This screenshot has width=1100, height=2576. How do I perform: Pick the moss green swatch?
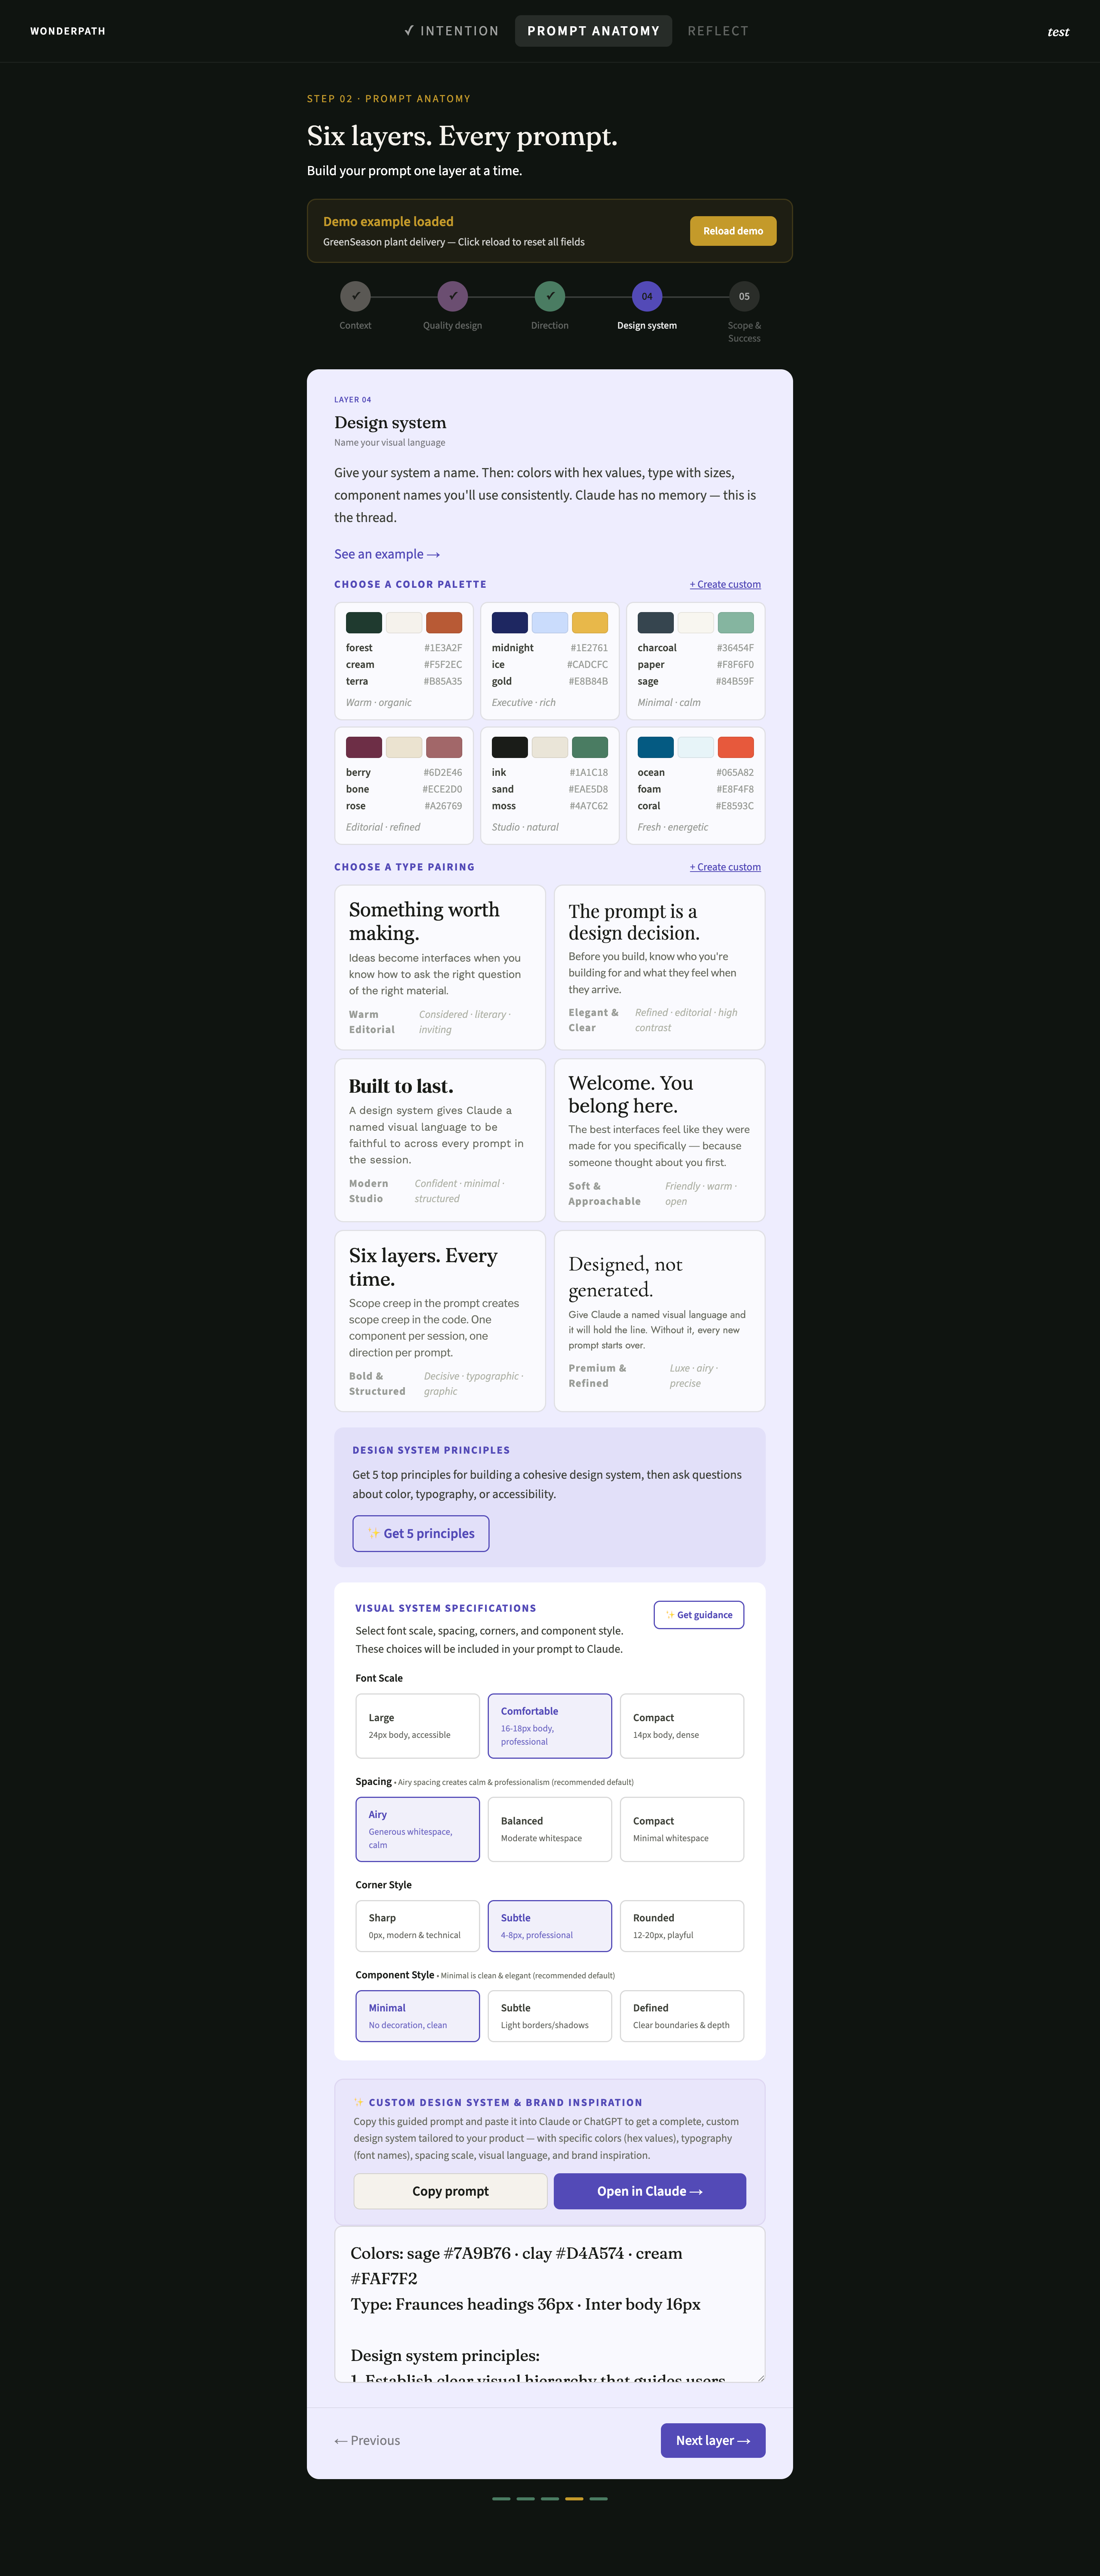pos(590,747)
